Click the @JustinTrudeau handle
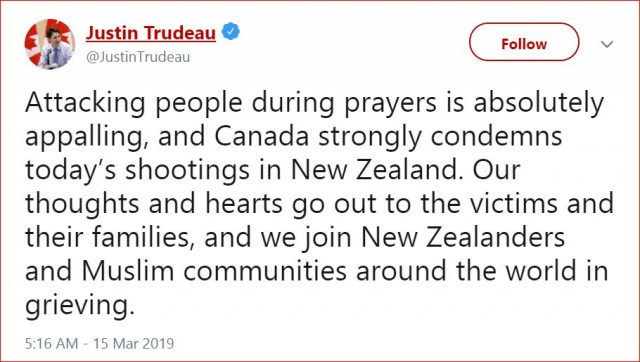The height and width of the screenshot is (362, 640). [x=138, y=57]
